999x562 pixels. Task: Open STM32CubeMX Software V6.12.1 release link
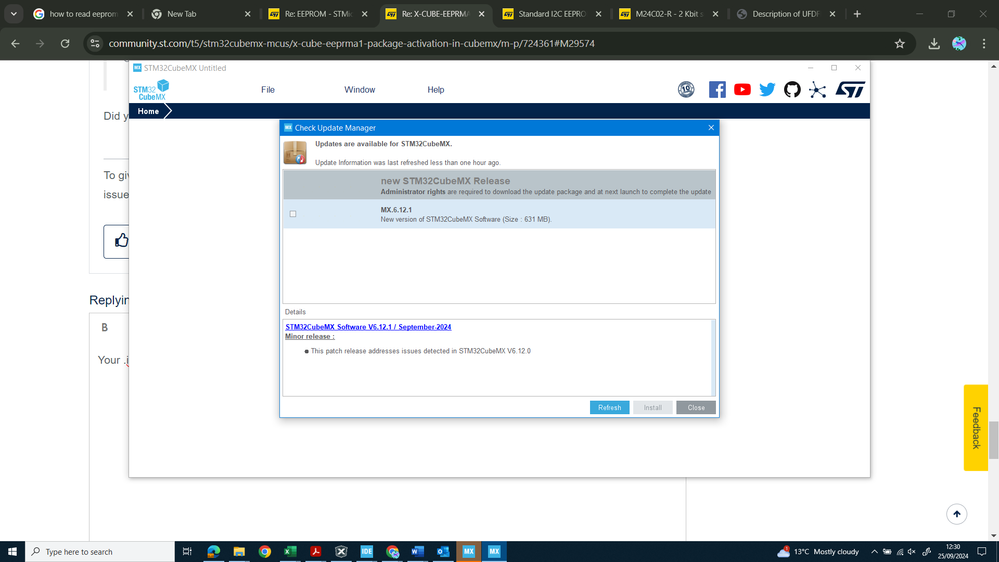click(368, 327)
